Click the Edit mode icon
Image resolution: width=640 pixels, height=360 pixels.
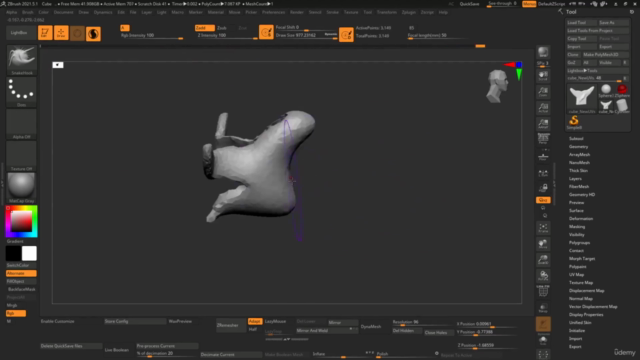[45, 33]
